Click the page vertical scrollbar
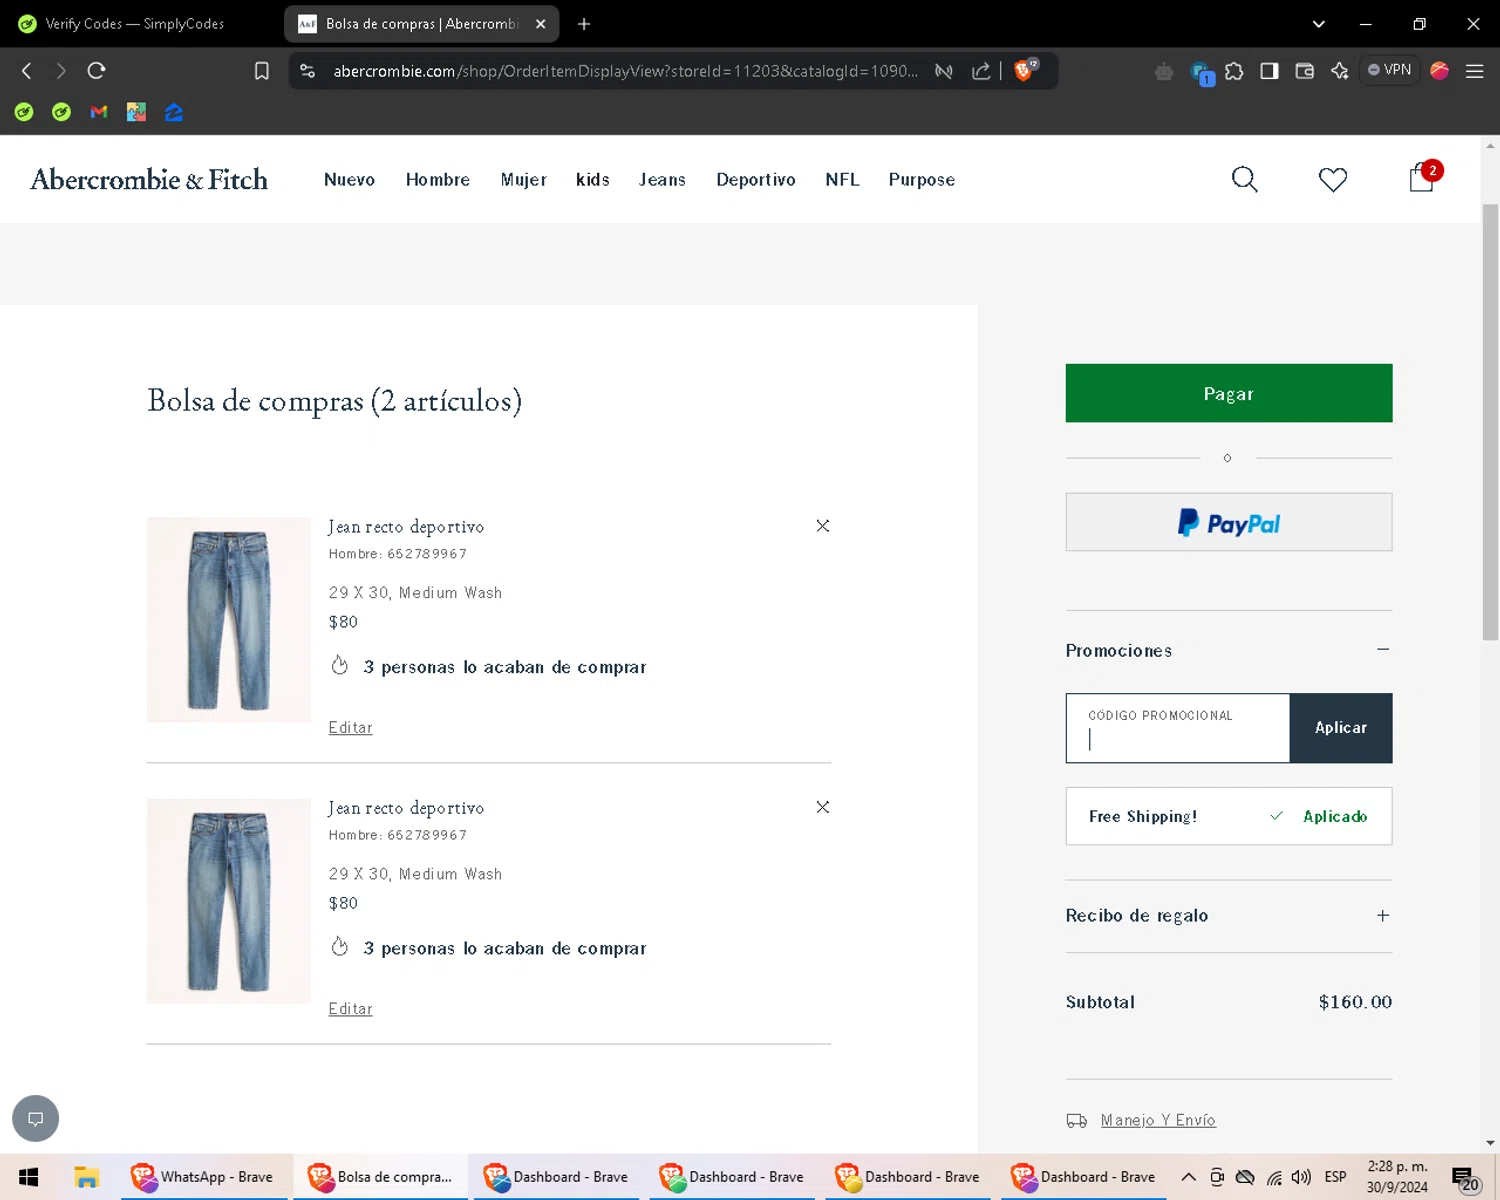Image resolution: width=1500 pixels, height=1200 pixels. click(x=1490, y=420)
